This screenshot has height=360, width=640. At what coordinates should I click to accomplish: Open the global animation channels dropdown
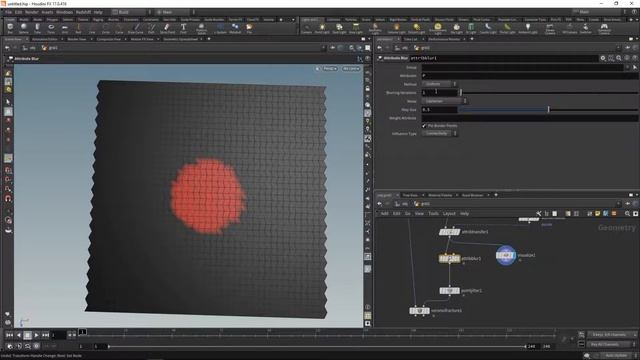612,335
